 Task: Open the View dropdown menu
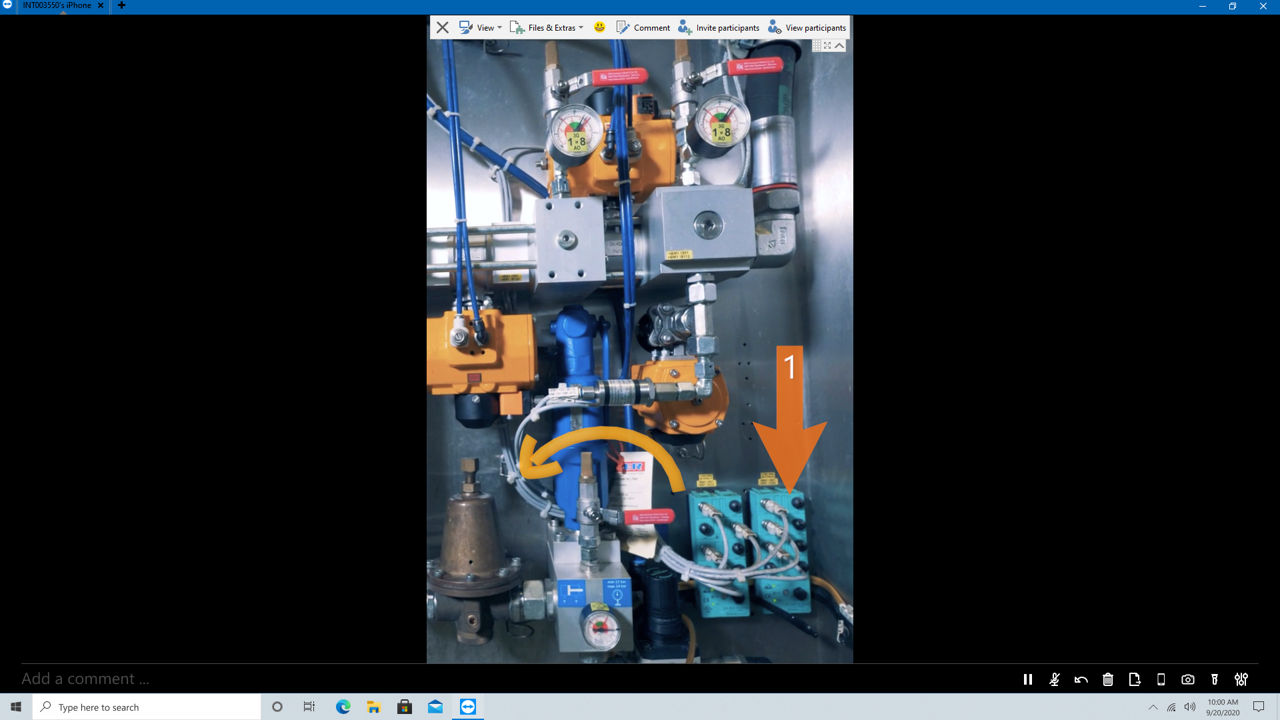[480, 28]
